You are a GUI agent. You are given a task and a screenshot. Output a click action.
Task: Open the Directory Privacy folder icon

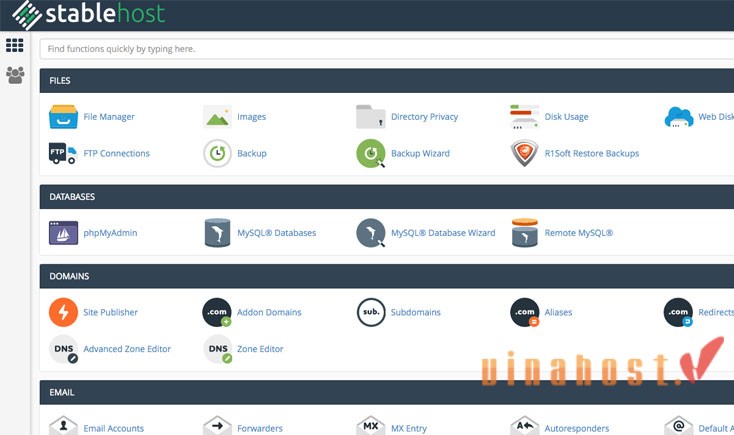(x=371, y=117)
